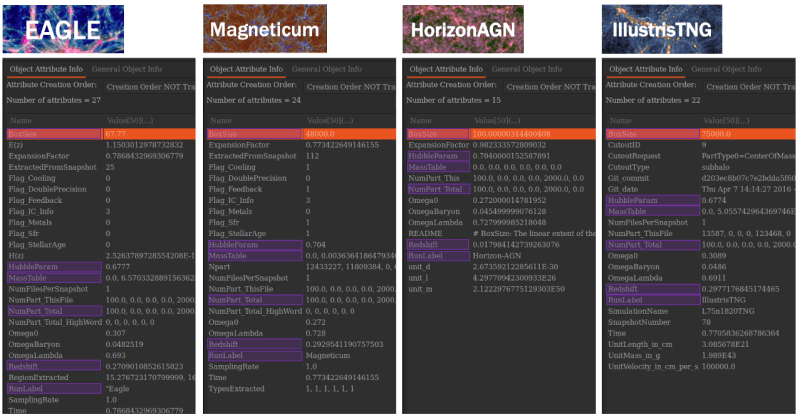This screenshot has height=417, width=800.
Task: Select the Magneticum banner image
Action: [265, 29]
